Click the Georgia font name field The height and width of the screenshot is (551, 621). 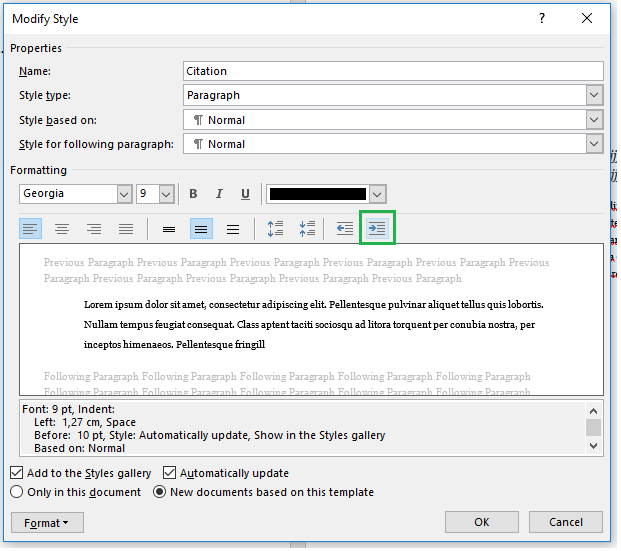(x=68, y=194)
